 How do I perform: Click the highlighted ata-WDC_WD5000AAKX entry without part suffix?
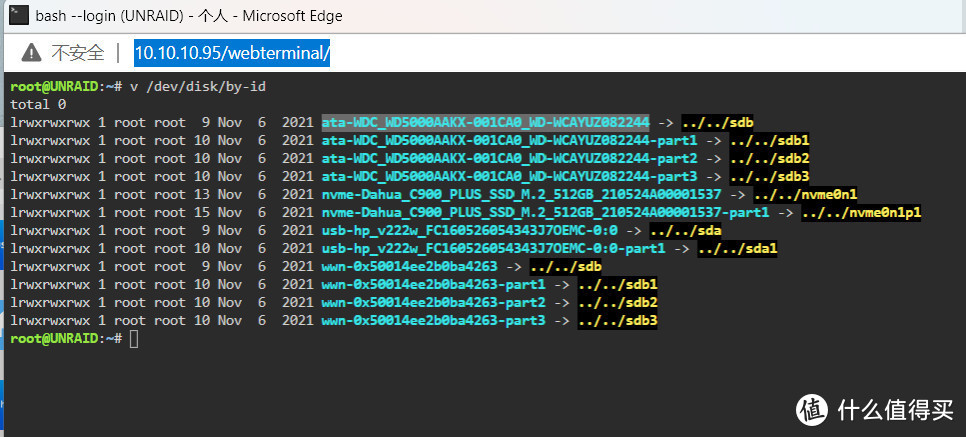click(x=485, y=122)
